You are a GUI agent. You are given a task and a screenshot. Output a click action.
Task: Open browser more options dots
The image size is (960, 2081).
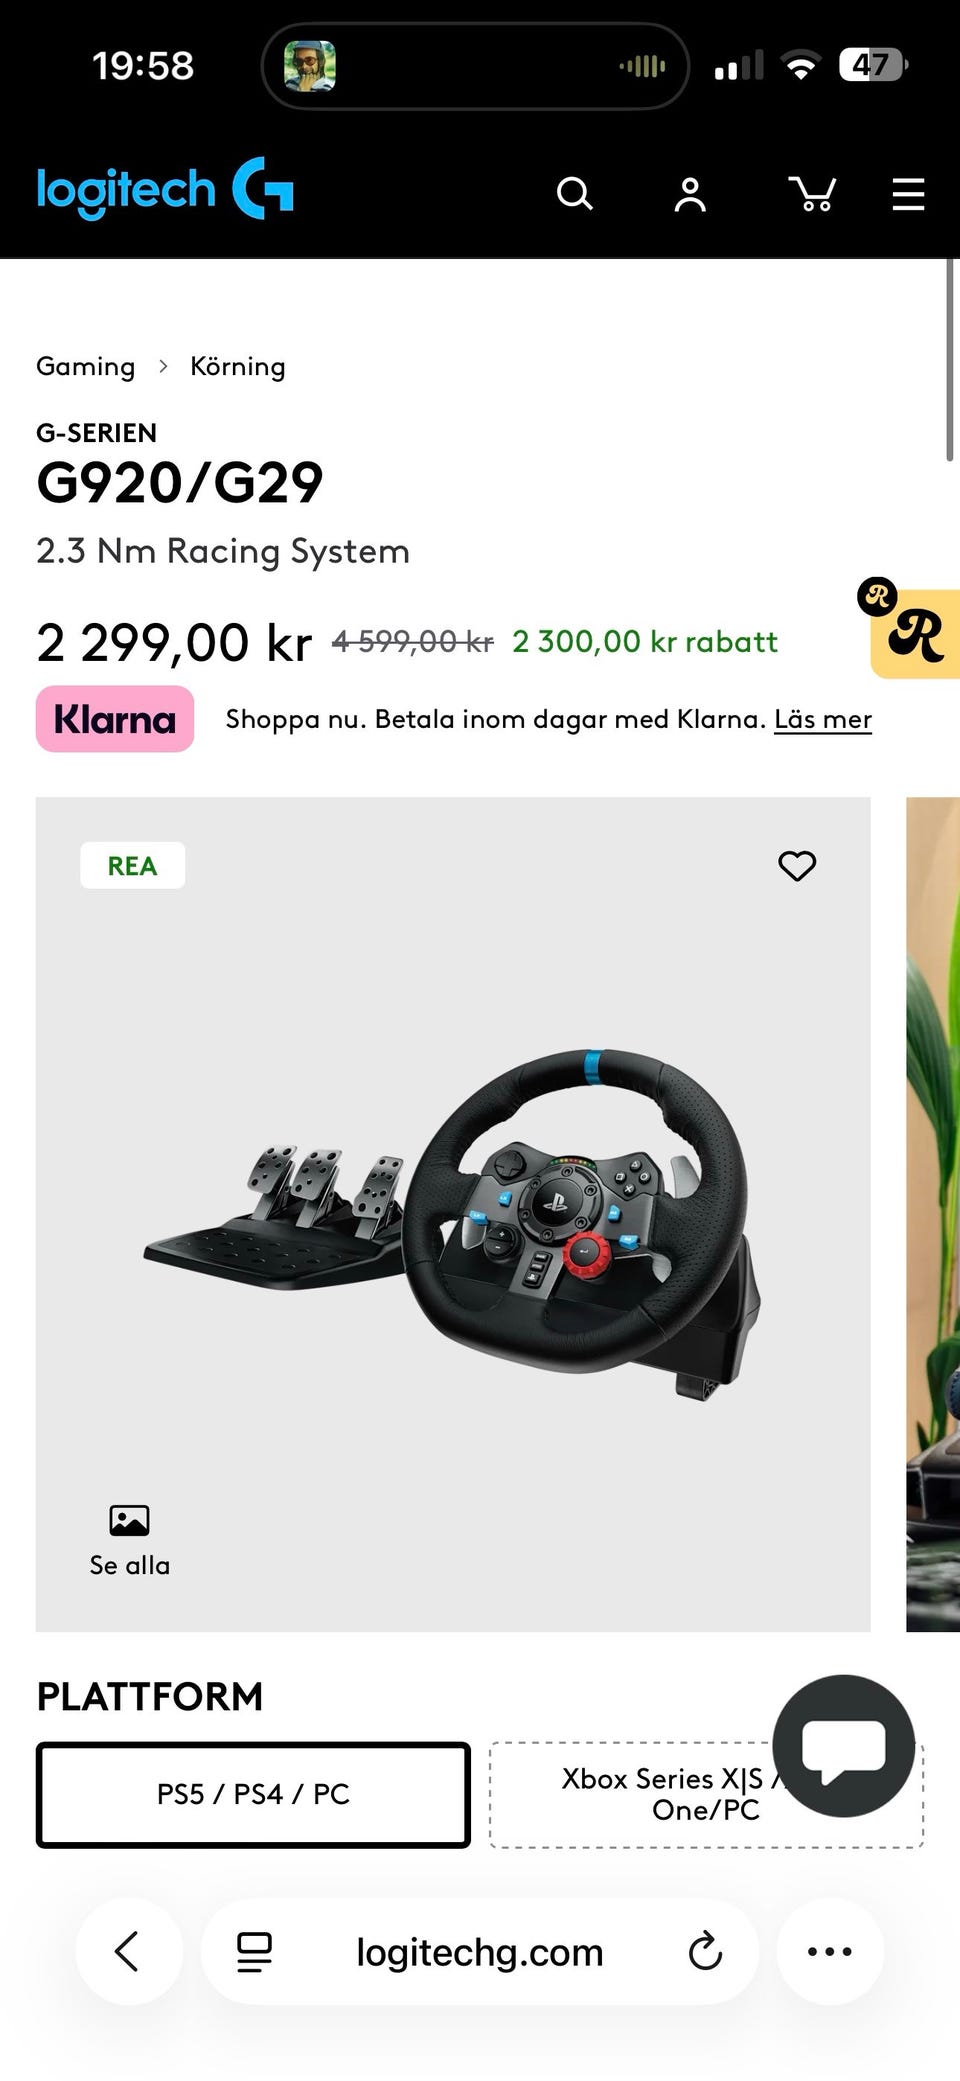click(x=830, y=1951)
